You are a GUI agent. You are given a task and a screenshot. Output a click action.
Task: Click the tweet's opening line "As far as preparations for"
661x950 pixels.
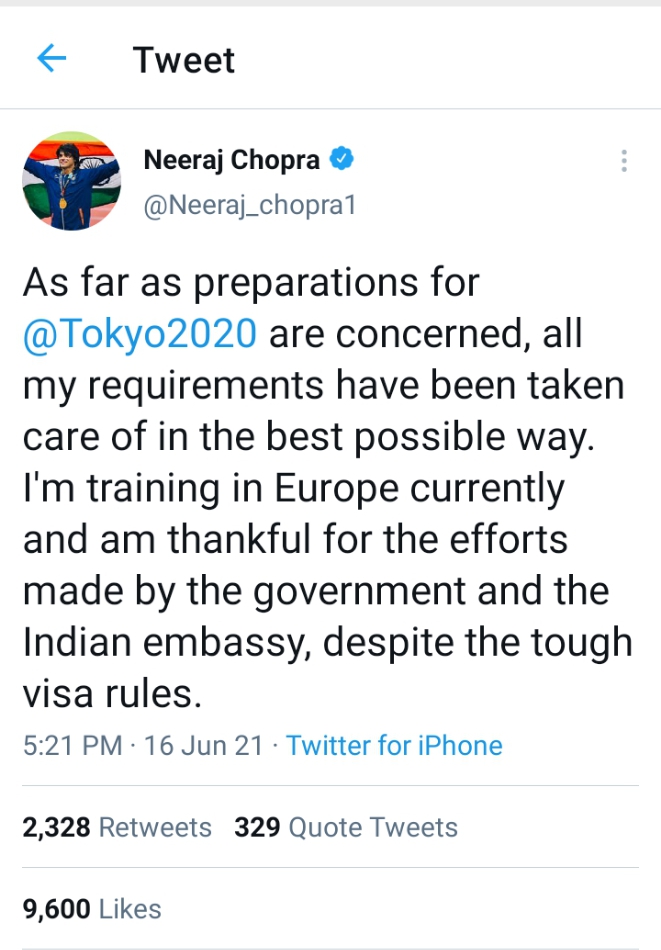pyautogui.click(x=251, y=283)
